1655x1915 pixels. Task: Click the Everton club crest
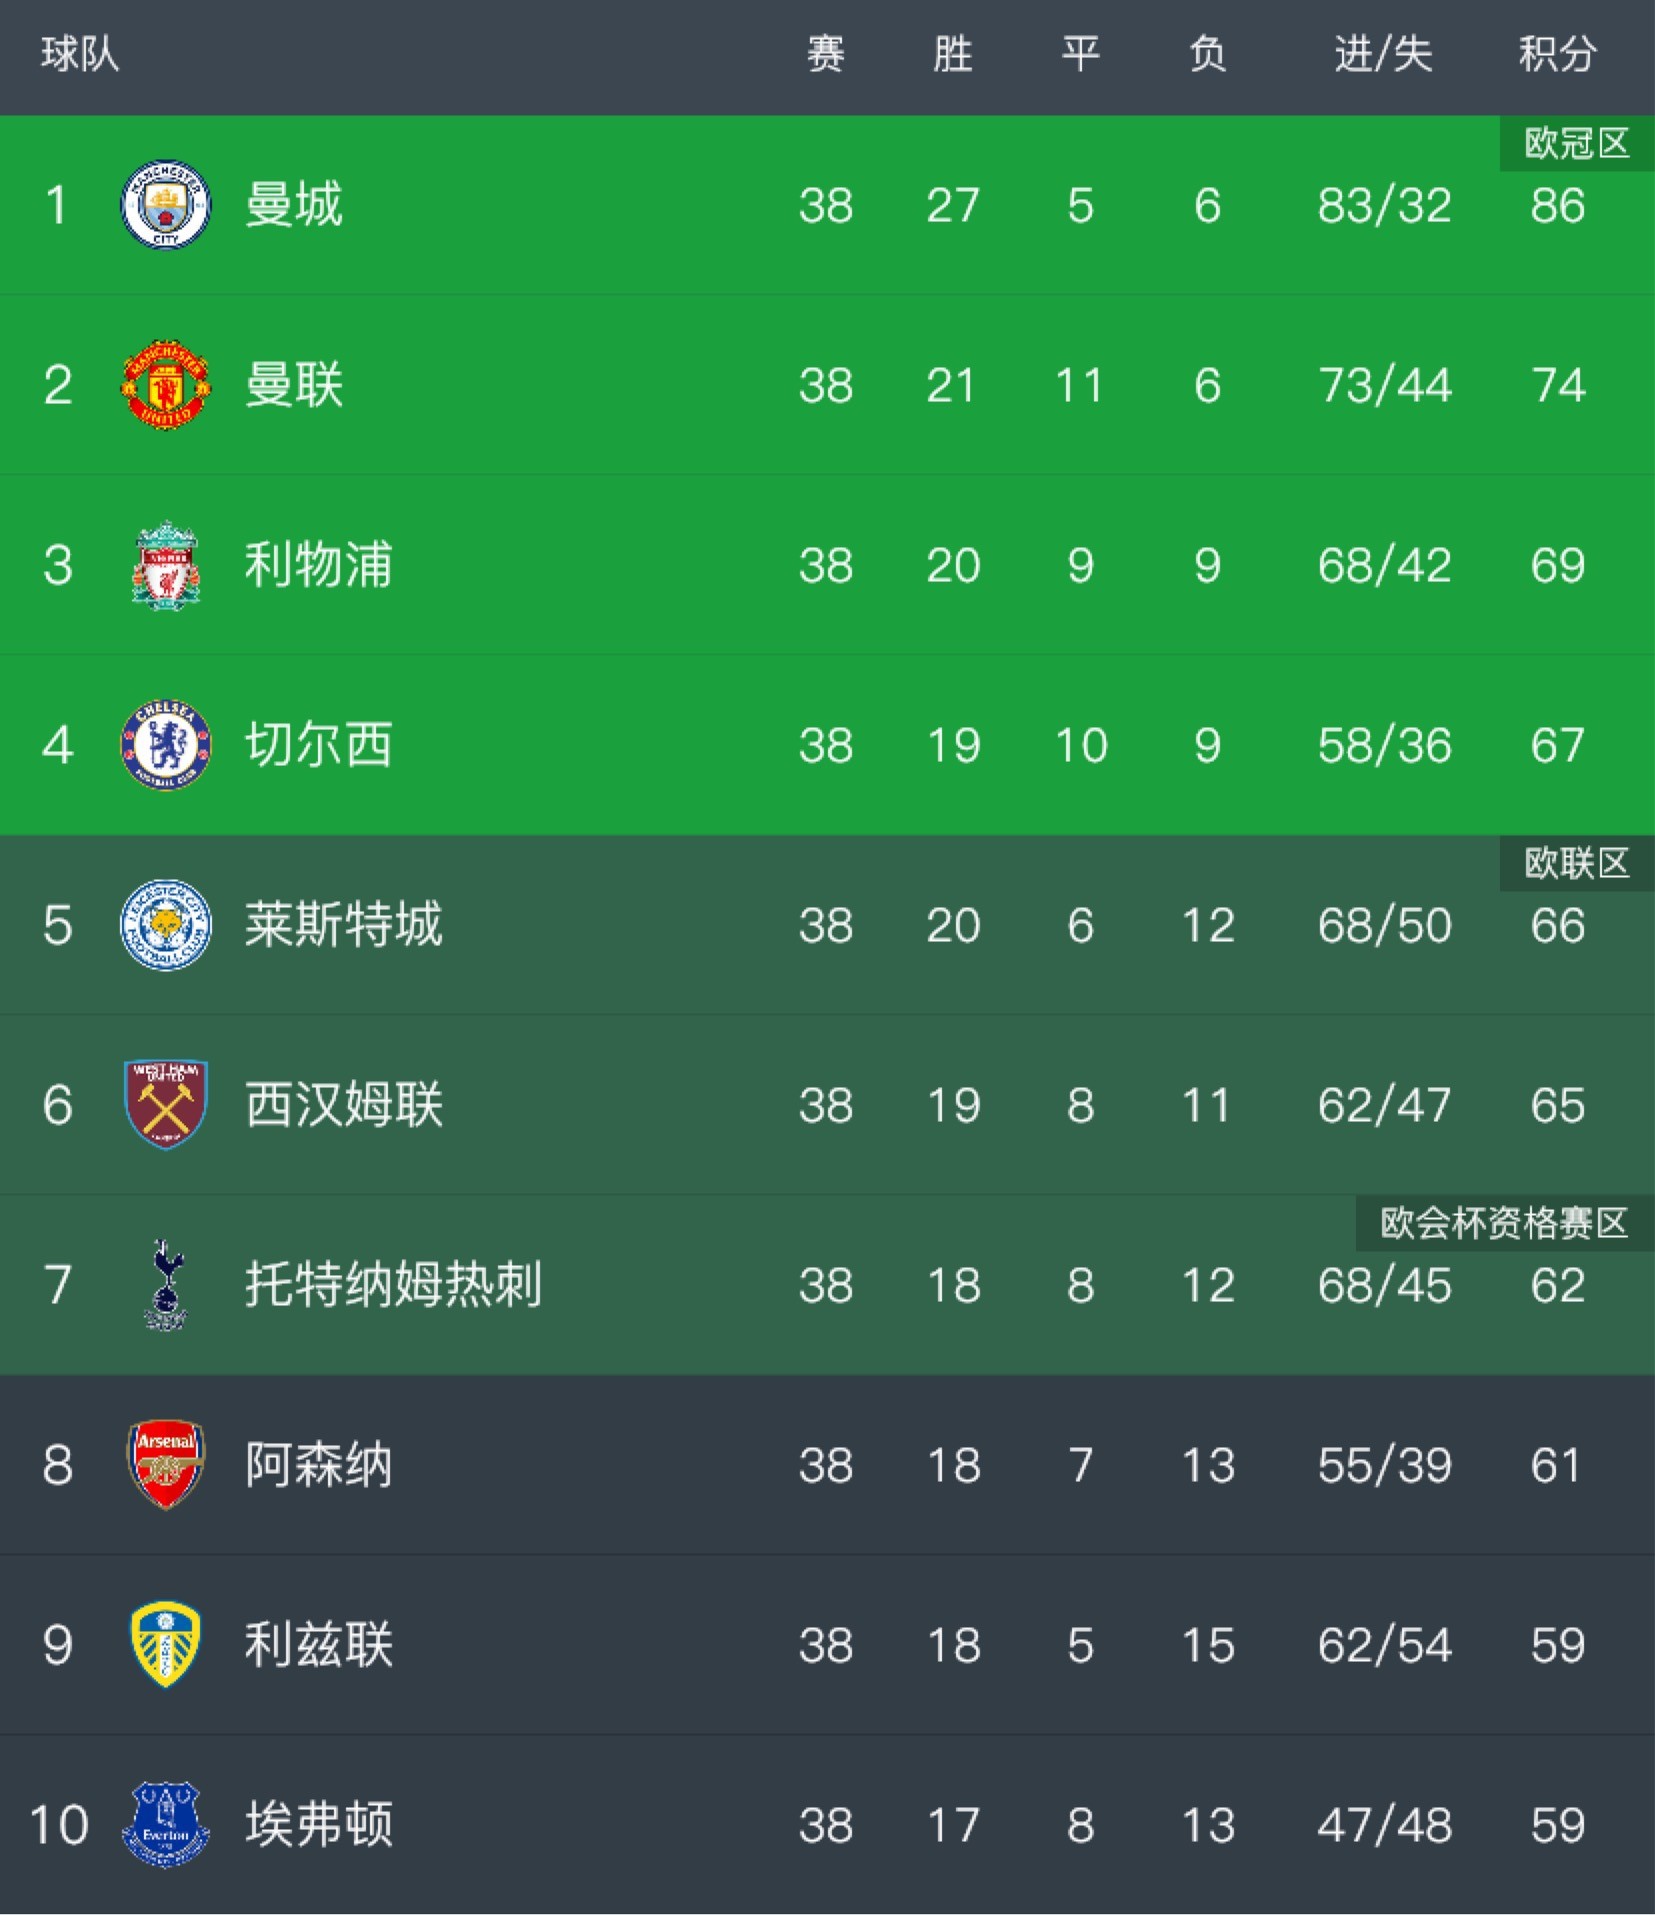(165, 1825)
